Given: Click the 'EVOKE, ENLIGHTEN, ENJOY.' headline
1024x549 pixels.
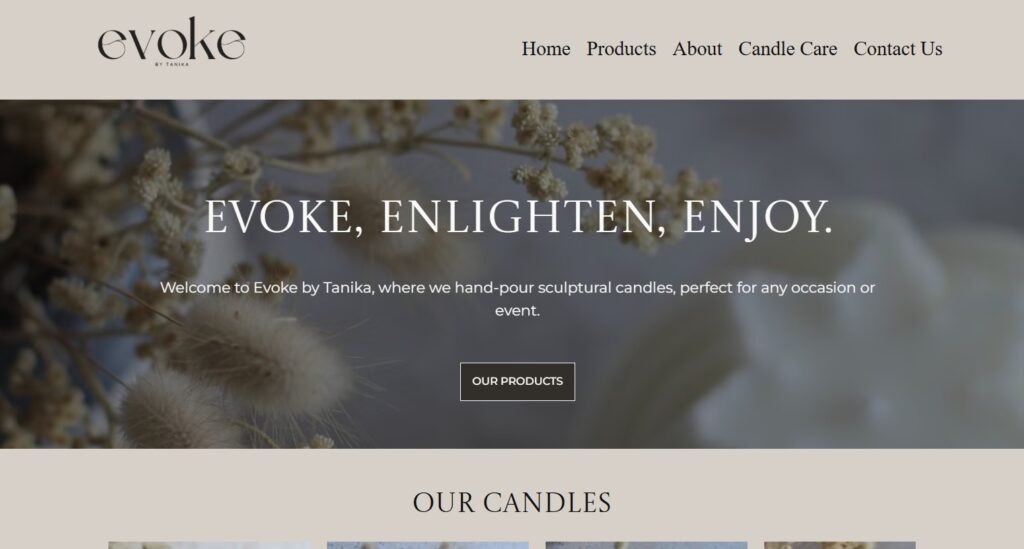Looking at the screenshot, I should [519, 217].
